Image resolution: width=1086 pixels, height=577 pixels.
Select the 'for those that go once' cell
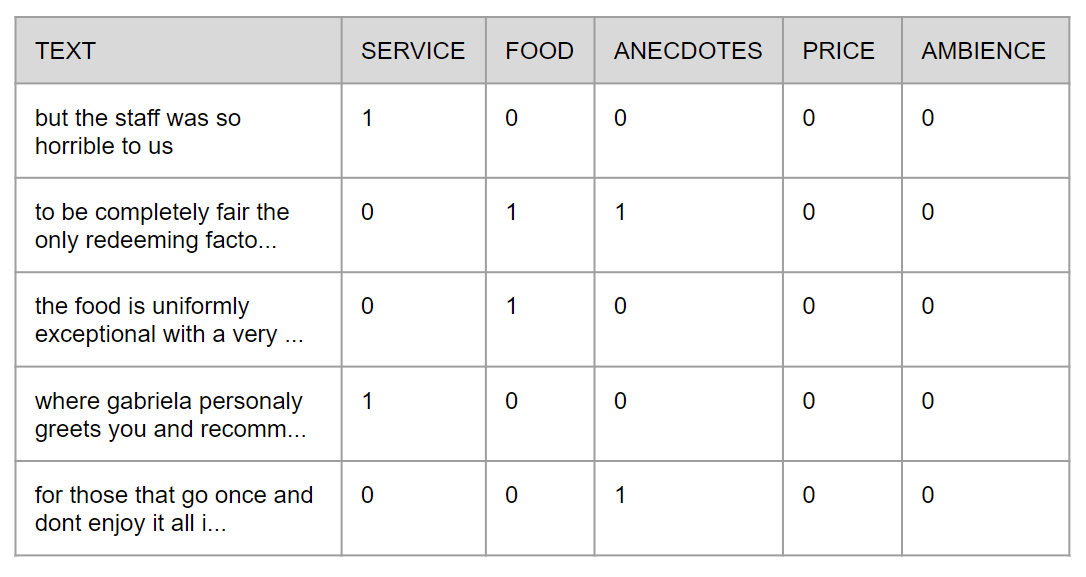[x=178, y=508]
